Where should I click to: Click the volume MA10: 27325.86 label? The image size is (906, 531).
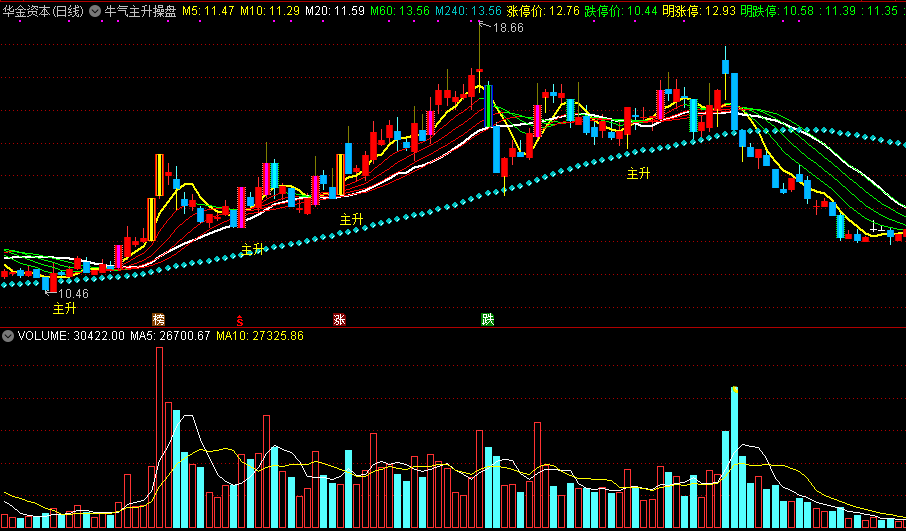coord(260,336)
